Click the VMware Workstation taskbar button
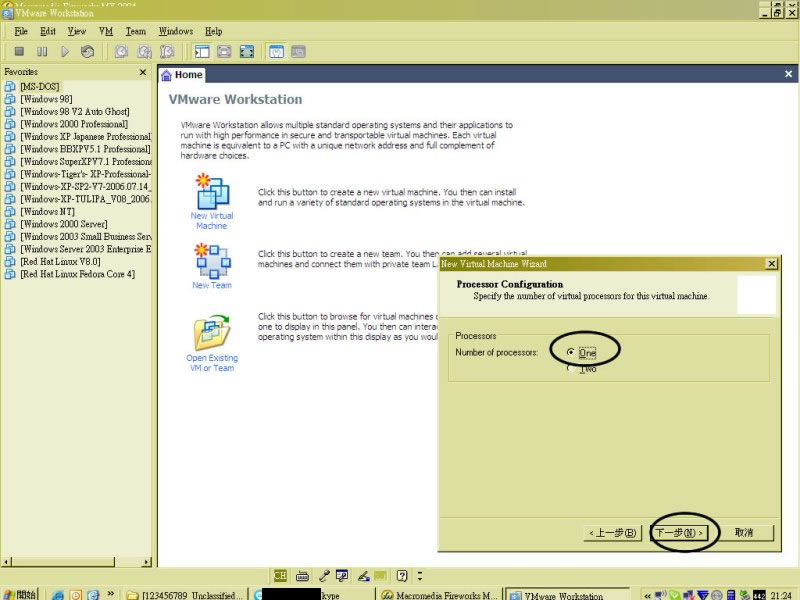Image resolution: width=800 pixels, height=600 pixels. click(566, 595)
